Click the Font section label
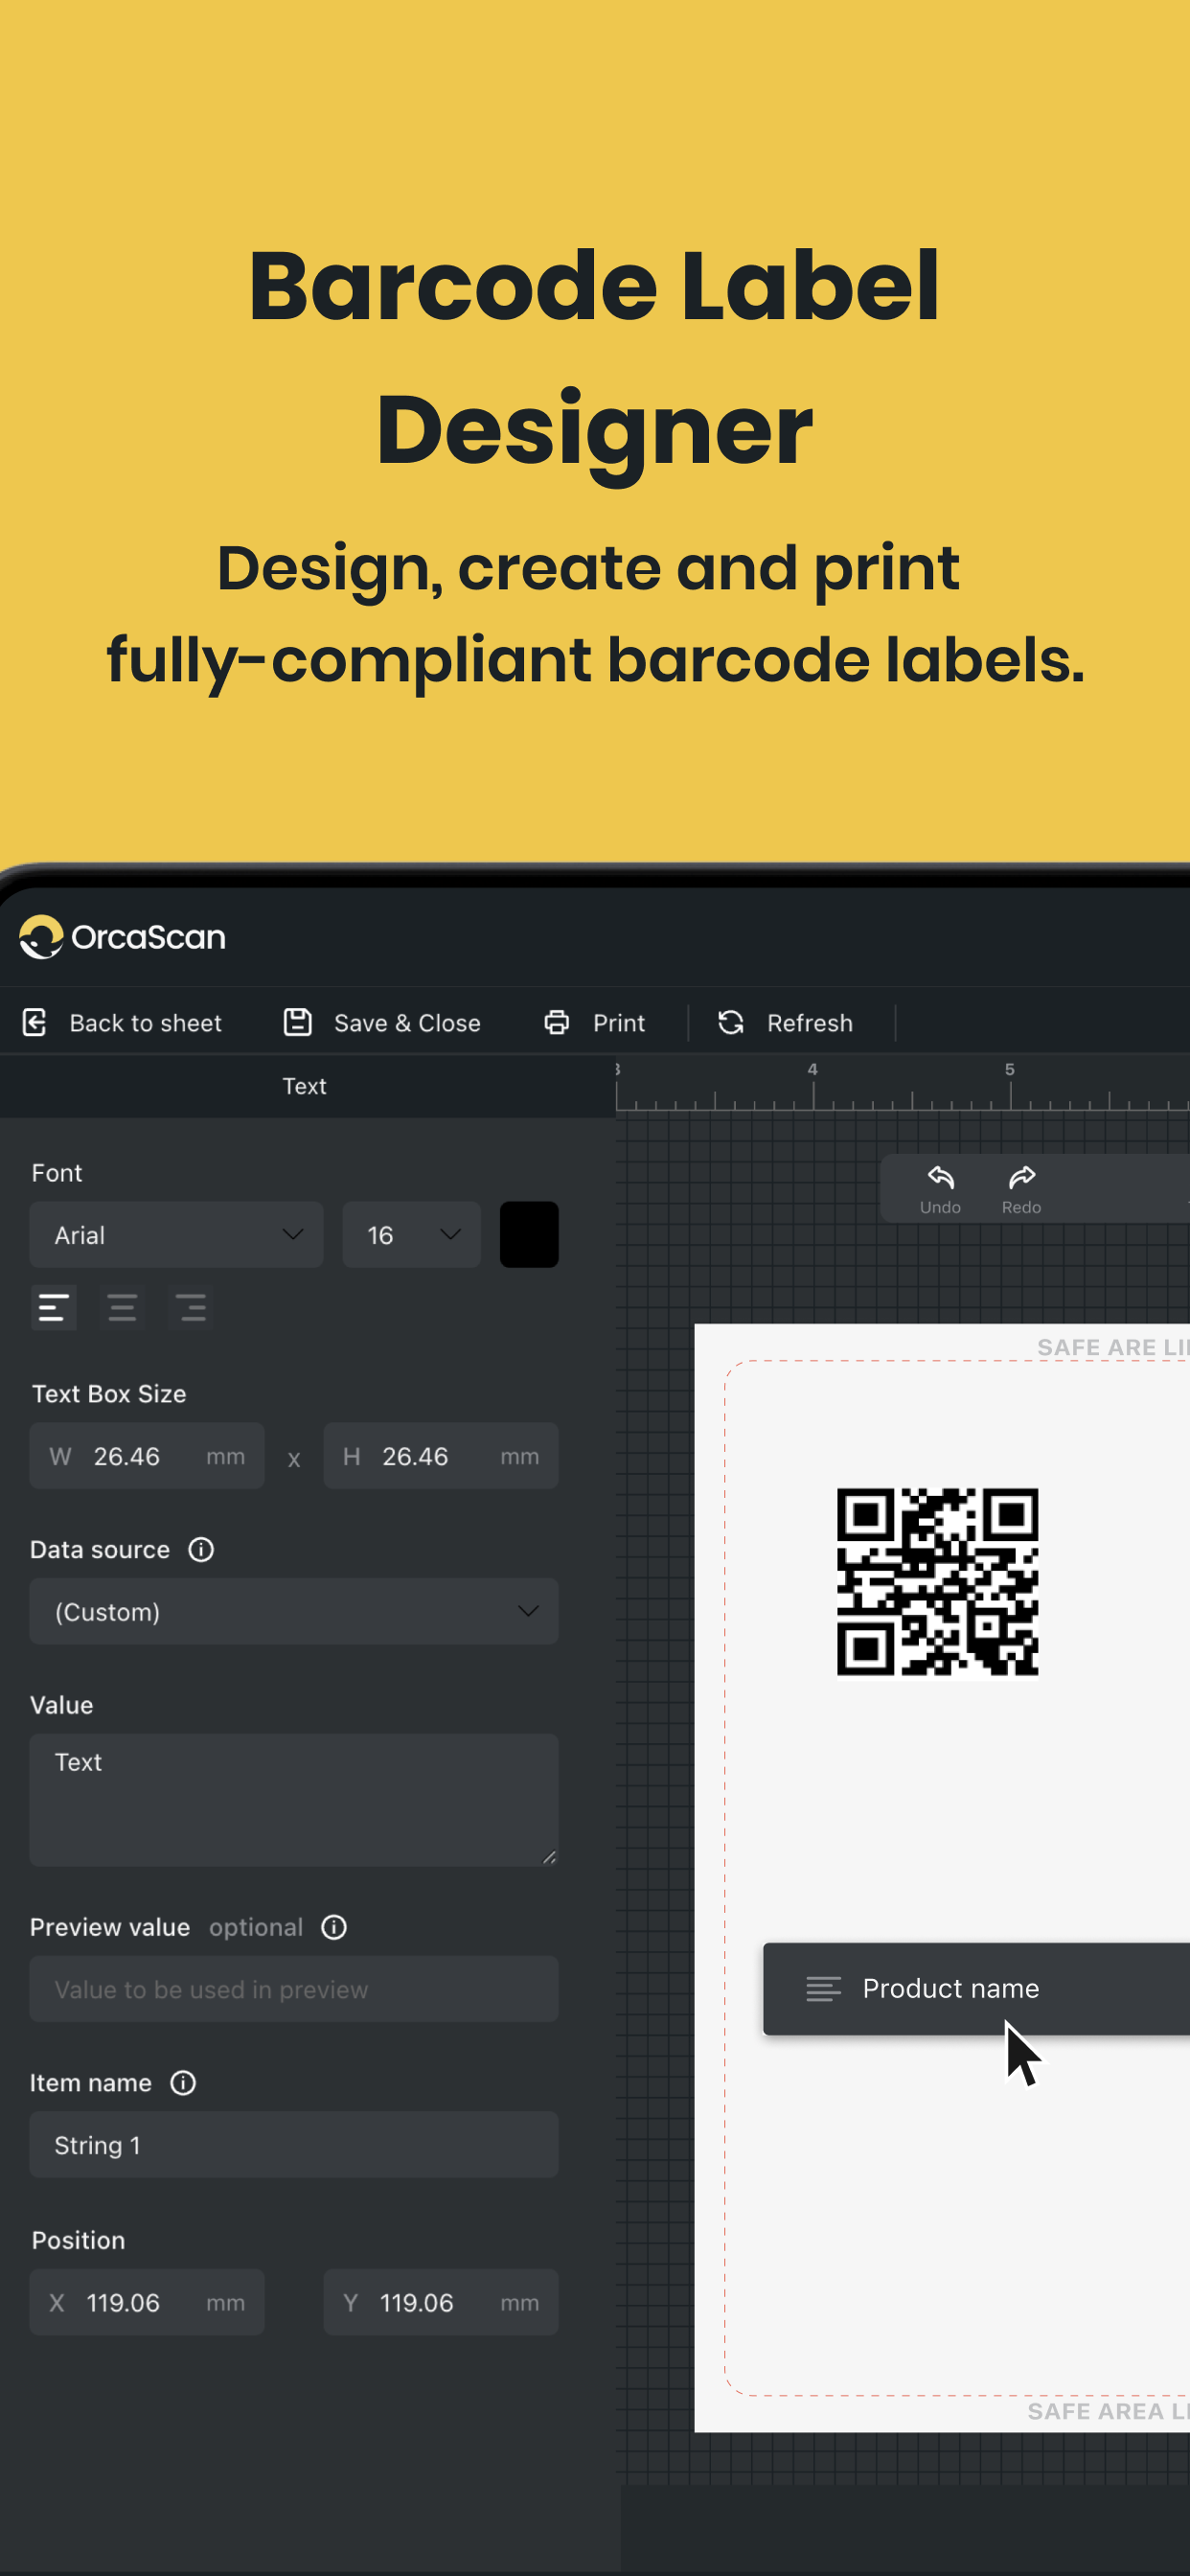 point(57,1173)
